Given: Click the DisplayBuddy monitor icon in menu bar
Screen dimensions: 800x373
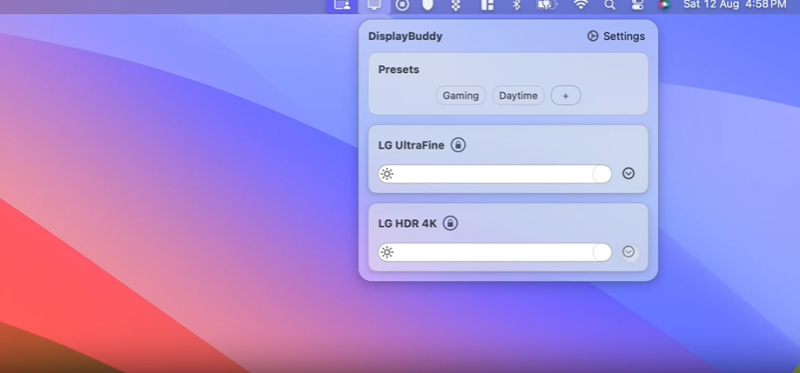Looking at the screenshot, I should pos(374,5).
